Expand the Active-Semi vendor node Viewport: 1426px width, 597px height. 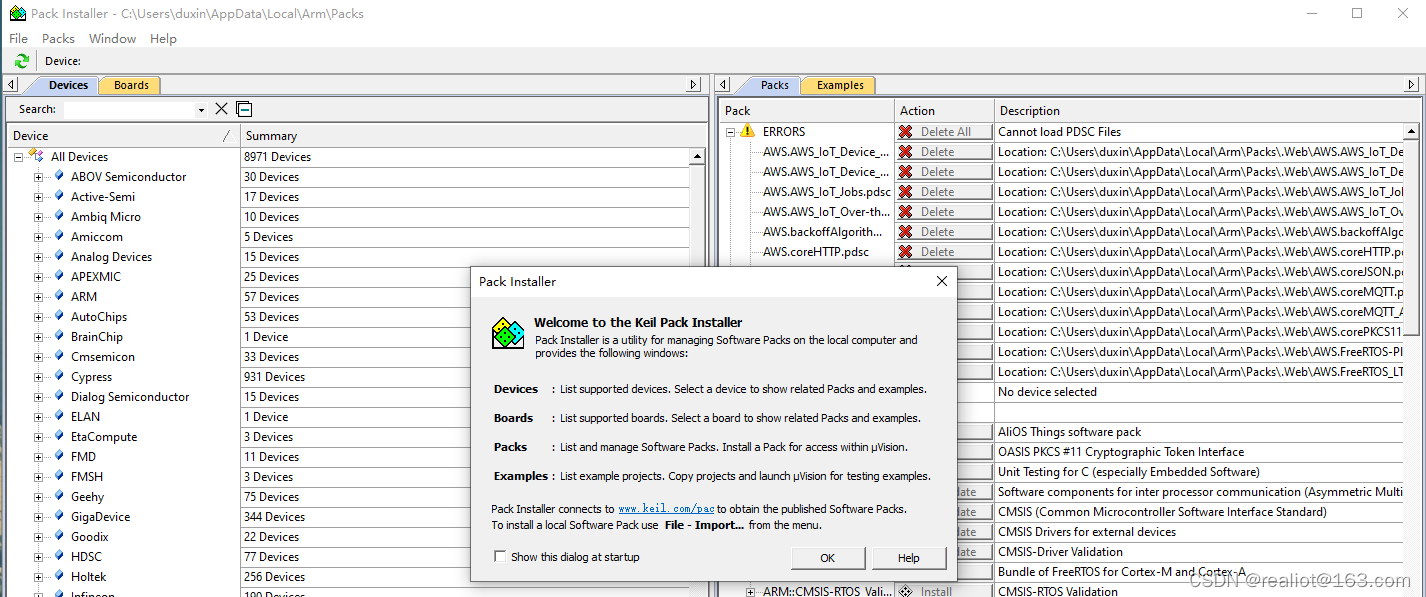[x=38, y=197]
